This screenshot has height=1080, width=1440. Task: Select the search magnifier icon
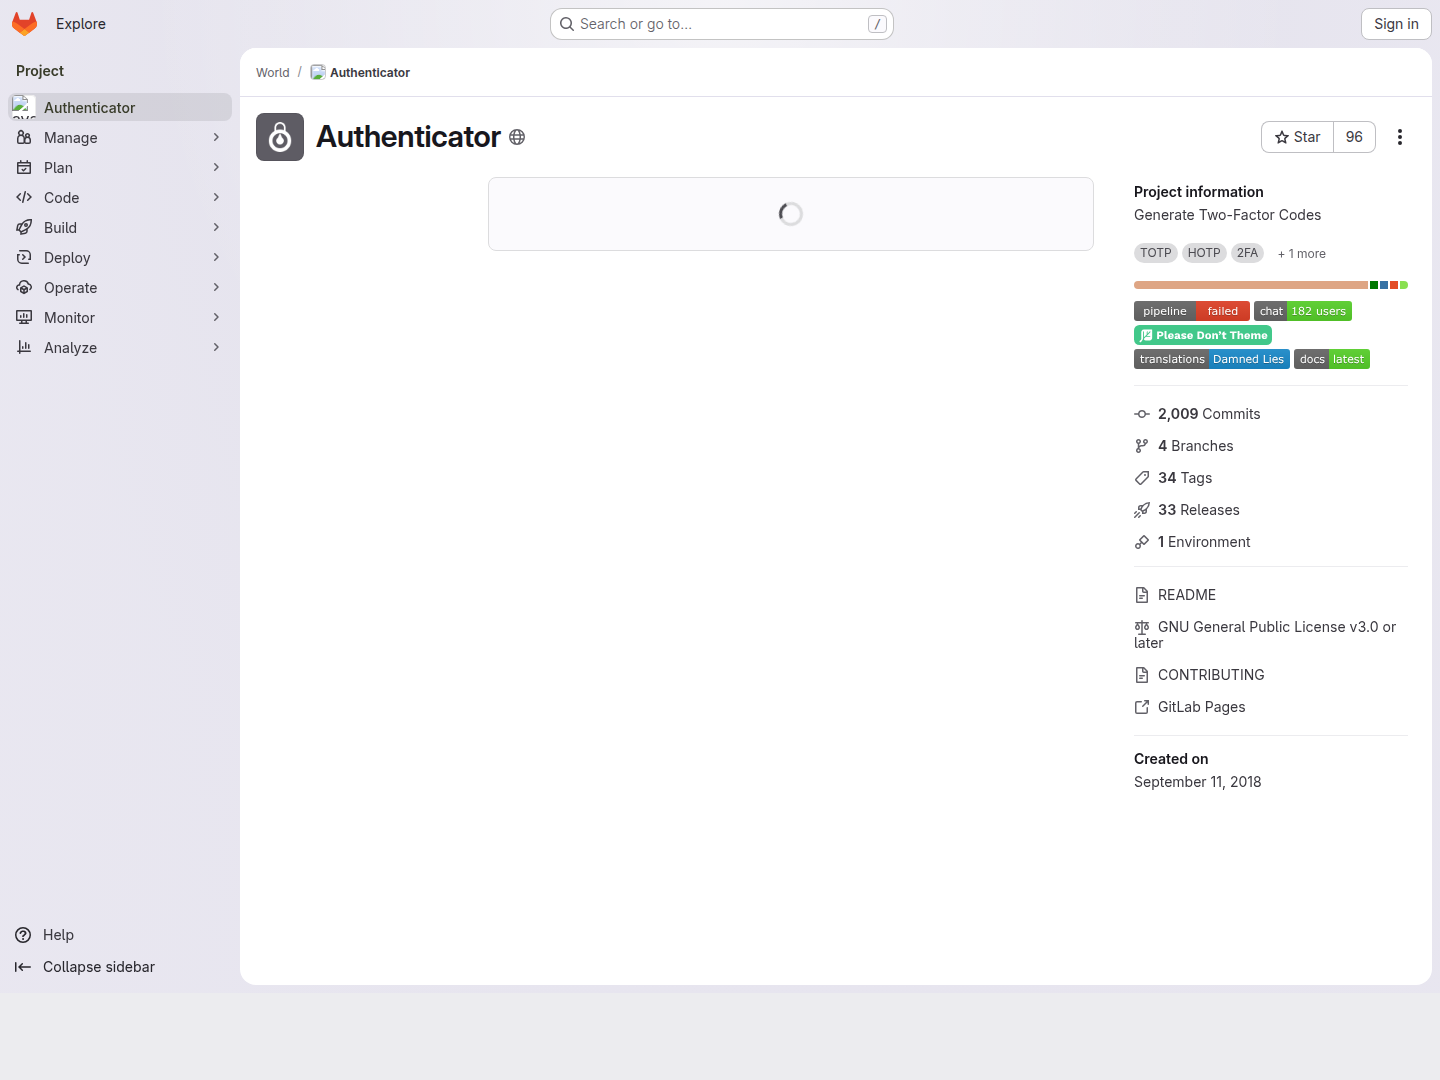tap(567, 24)
